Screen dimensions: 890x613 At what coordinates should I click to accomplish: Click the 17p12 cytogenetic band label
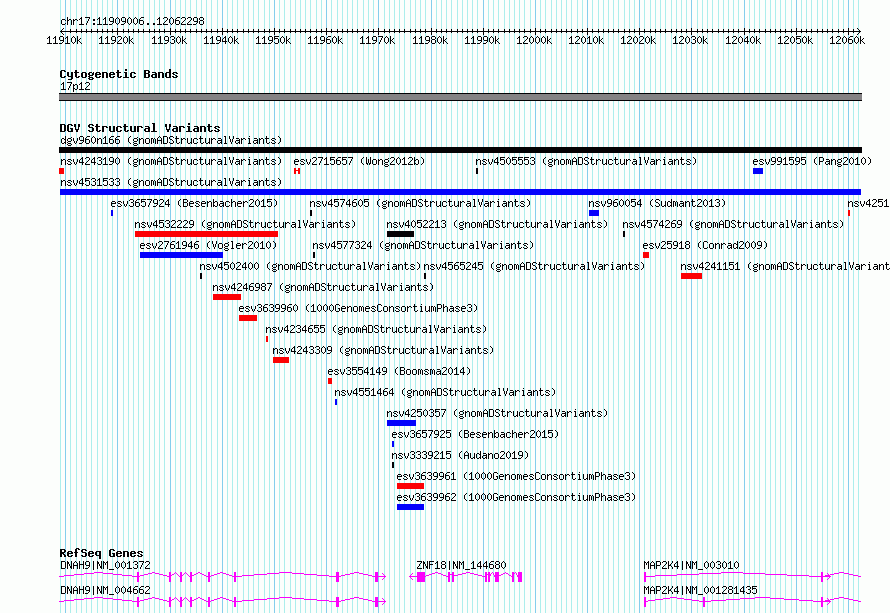click(75, 86)
